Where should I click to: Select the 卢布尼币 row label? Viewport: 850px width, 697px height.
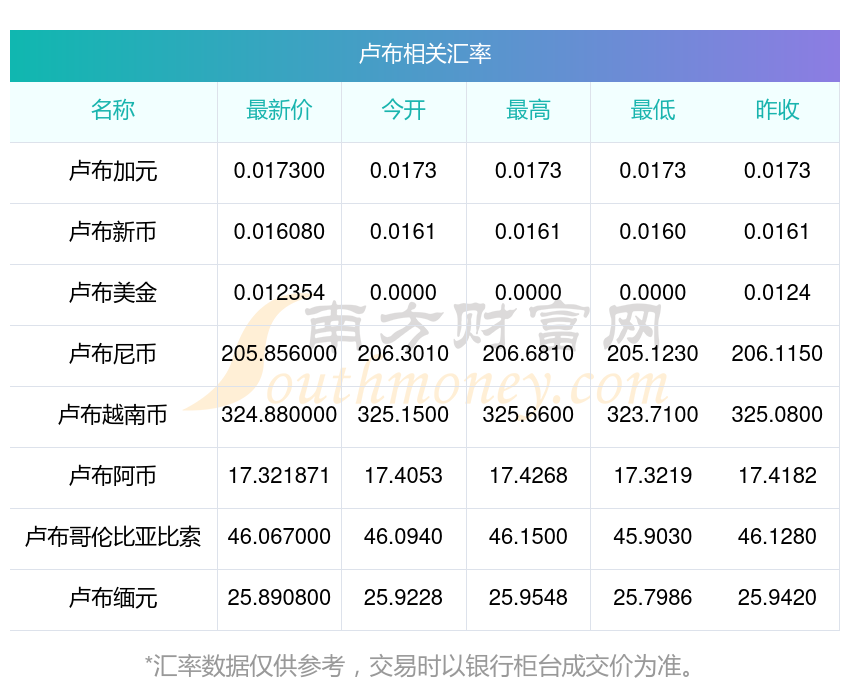pos(113,354)
